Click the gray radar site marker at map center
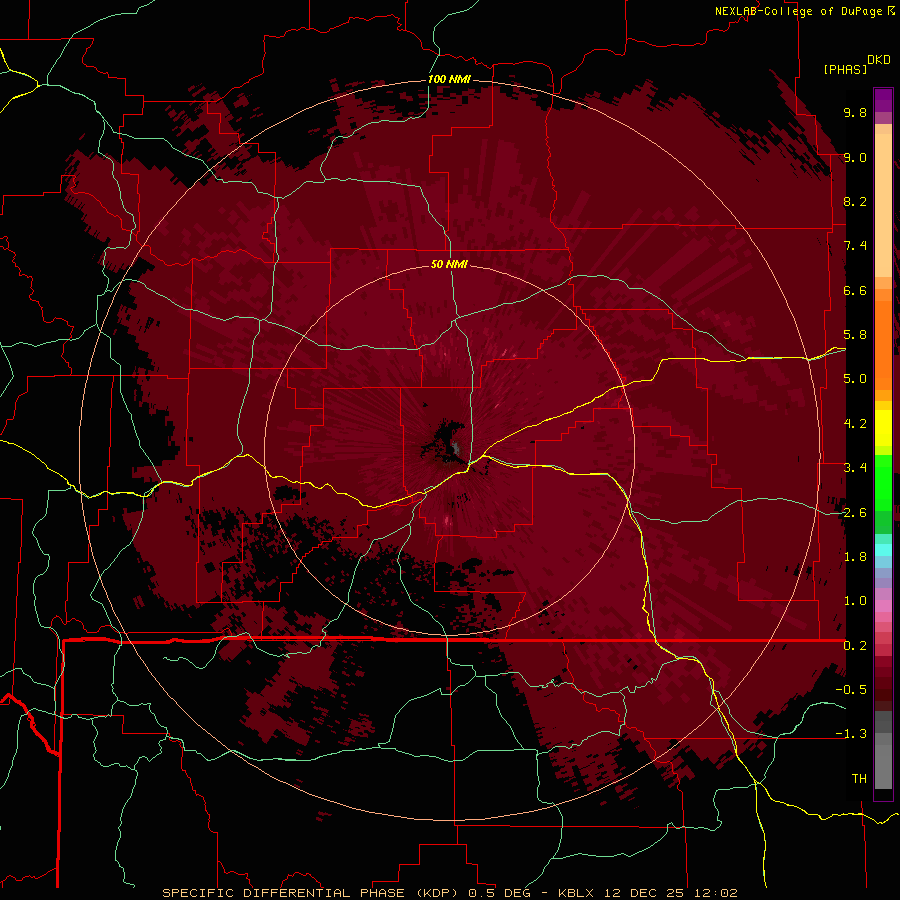This screenshot has width=900, height=900. 456,448
